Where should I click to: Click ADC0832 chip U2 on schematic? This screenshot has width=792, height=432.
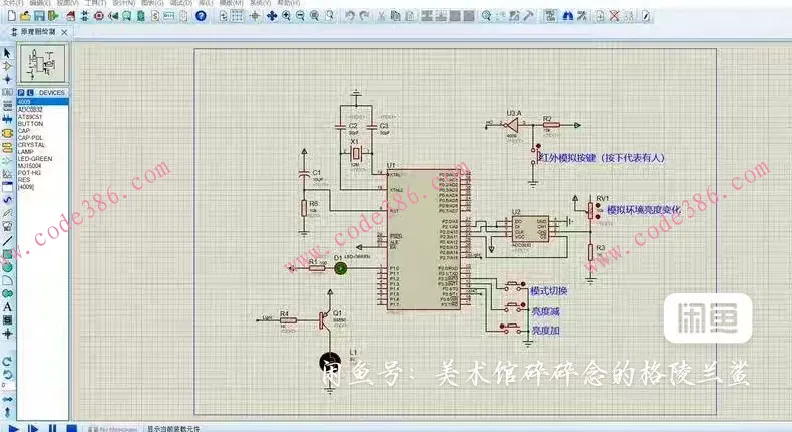[x=530, y=229]
